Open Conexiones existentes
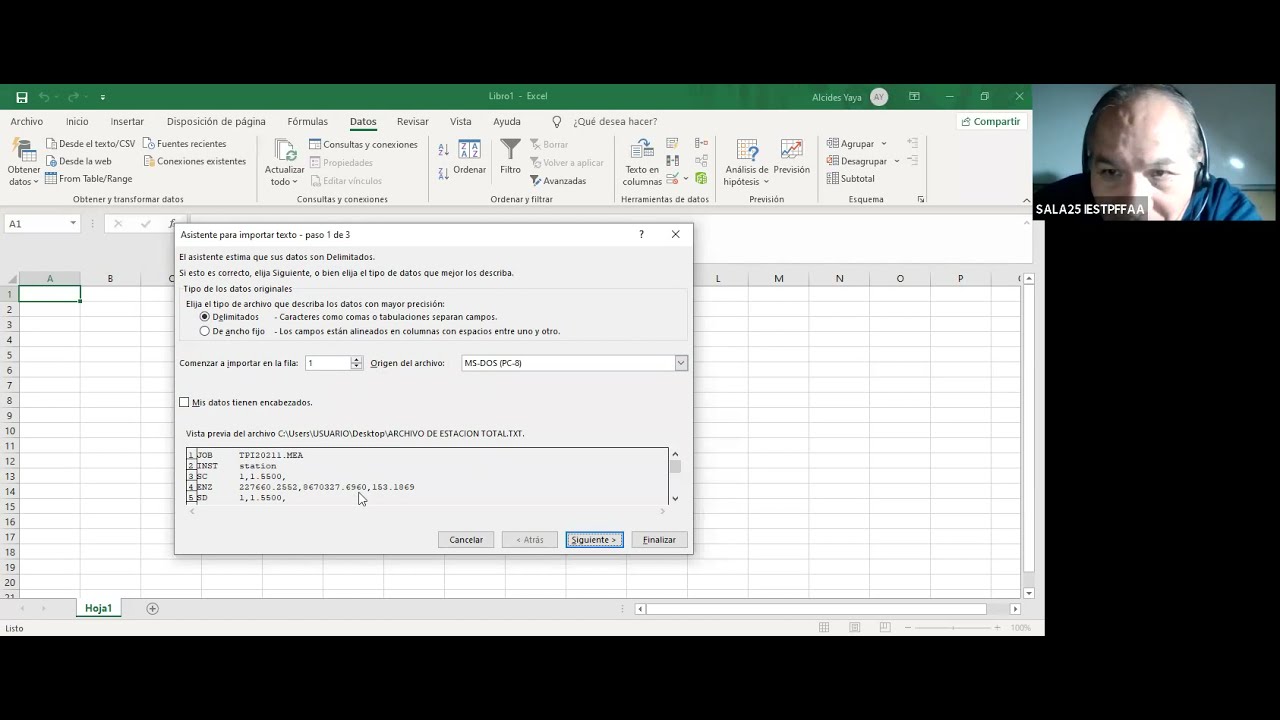The image size is (1280, 720). (x=194, y=161)
